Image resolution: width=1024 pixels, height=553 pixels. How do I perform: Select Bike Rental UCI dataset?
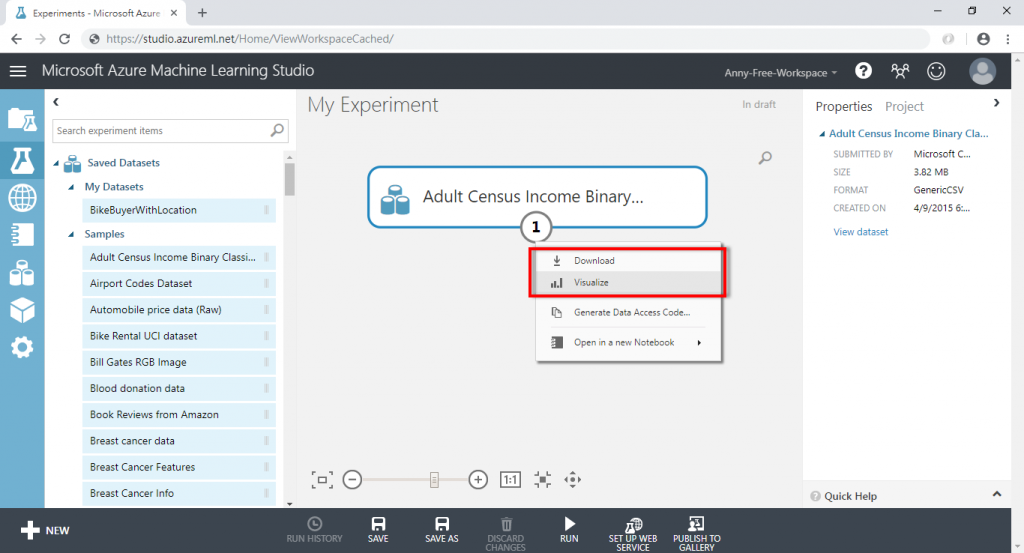click(x=179, y=336)
